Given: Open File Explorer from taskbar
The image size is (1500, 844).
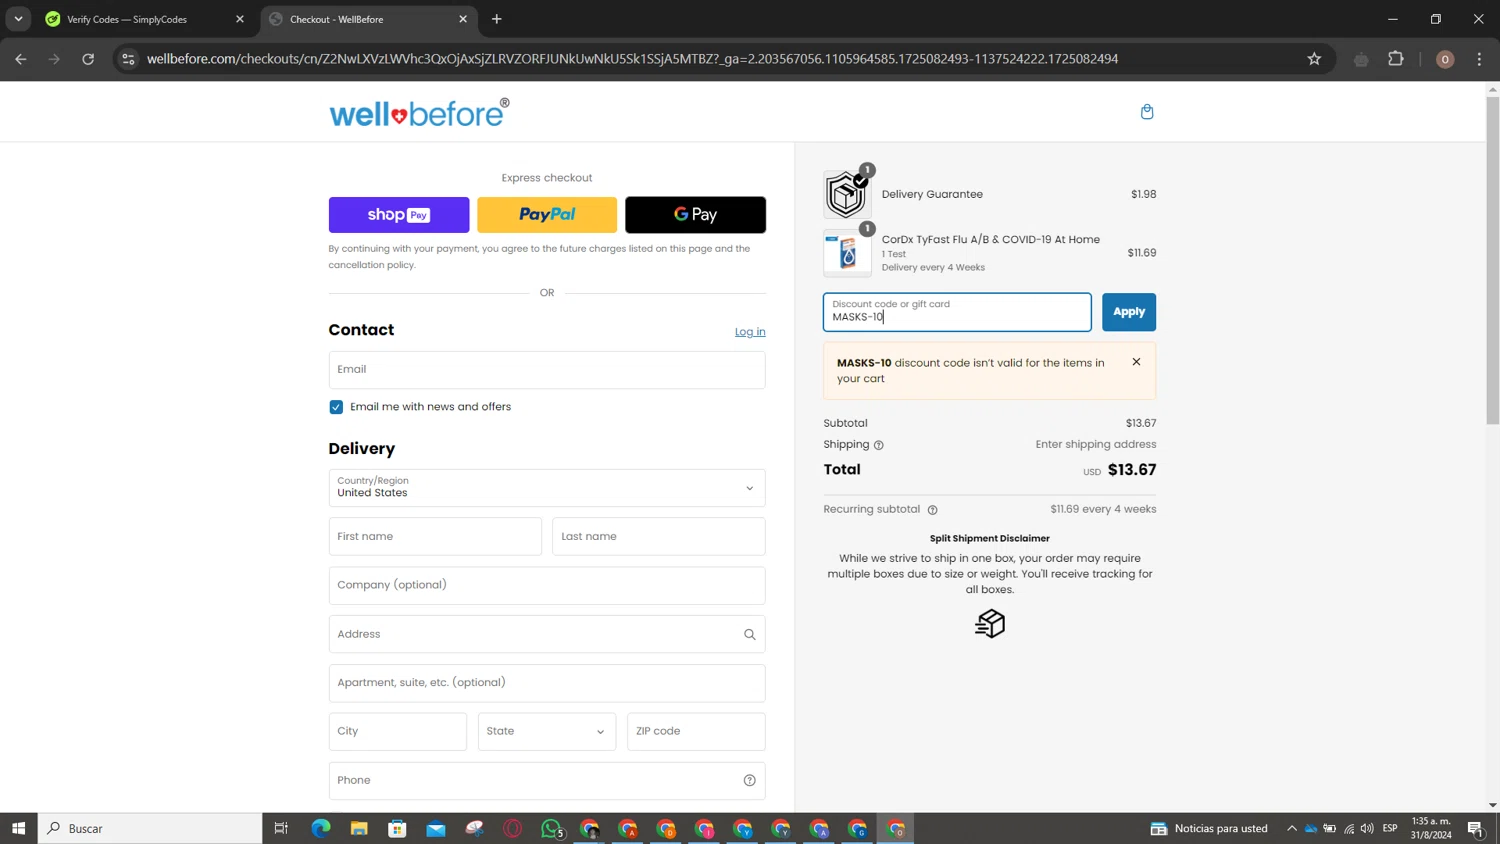Looking at the screenshot, I should coord(359,828).
